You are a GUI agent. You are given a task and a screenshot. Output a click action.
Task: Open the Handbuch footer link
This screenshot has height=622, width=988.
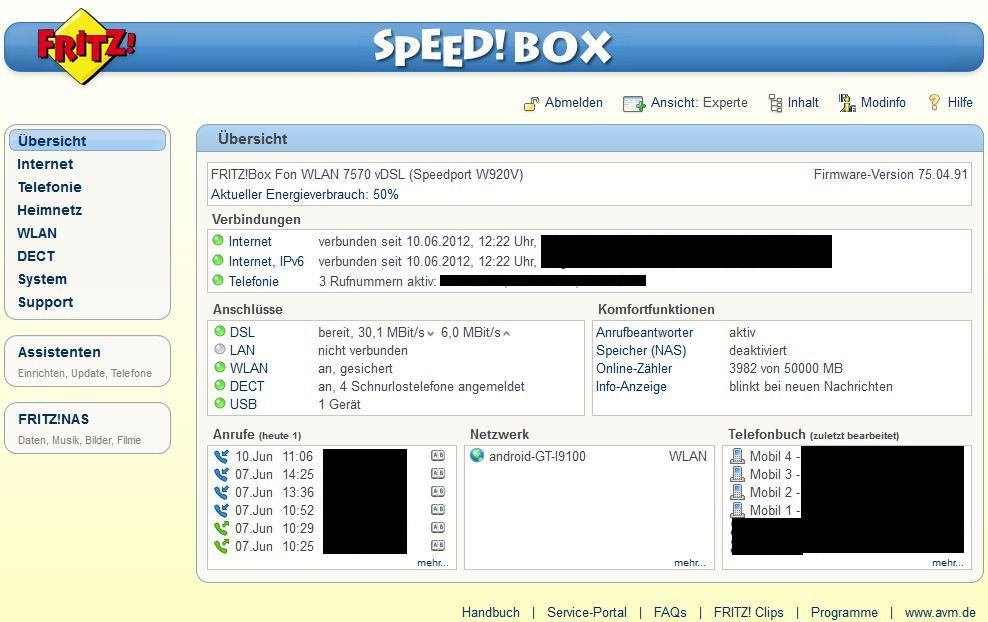[x=490, y=613]
